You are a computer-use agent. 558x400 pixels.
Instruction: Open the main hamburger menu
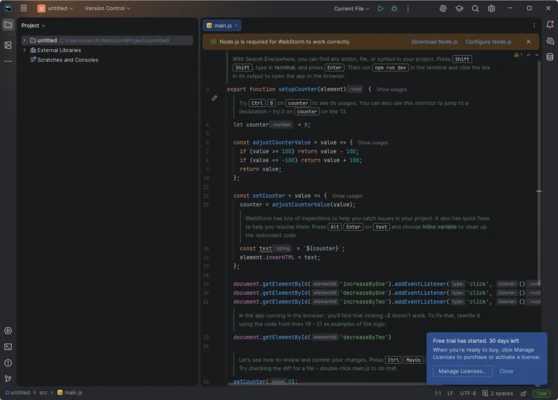23,8
